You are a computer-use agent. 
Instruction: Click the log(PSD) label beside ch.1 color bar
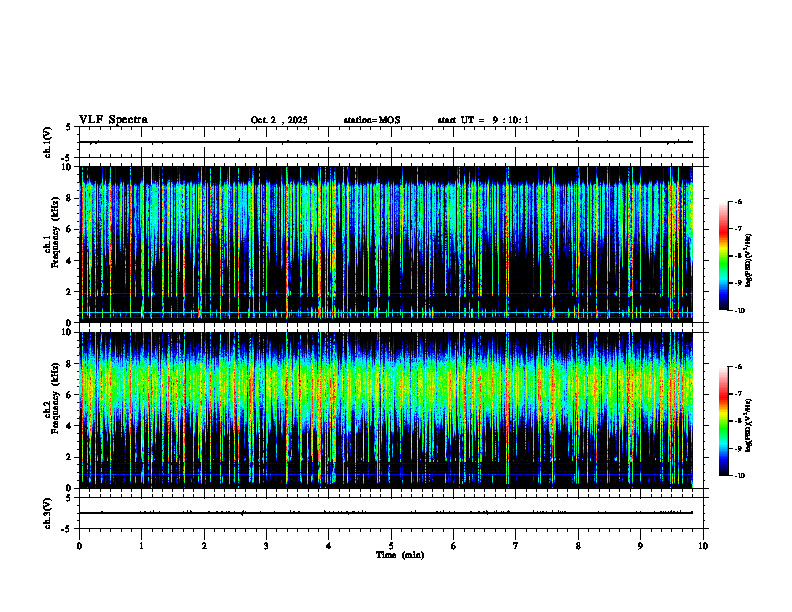pyautogui.click(x=749, y=261)
